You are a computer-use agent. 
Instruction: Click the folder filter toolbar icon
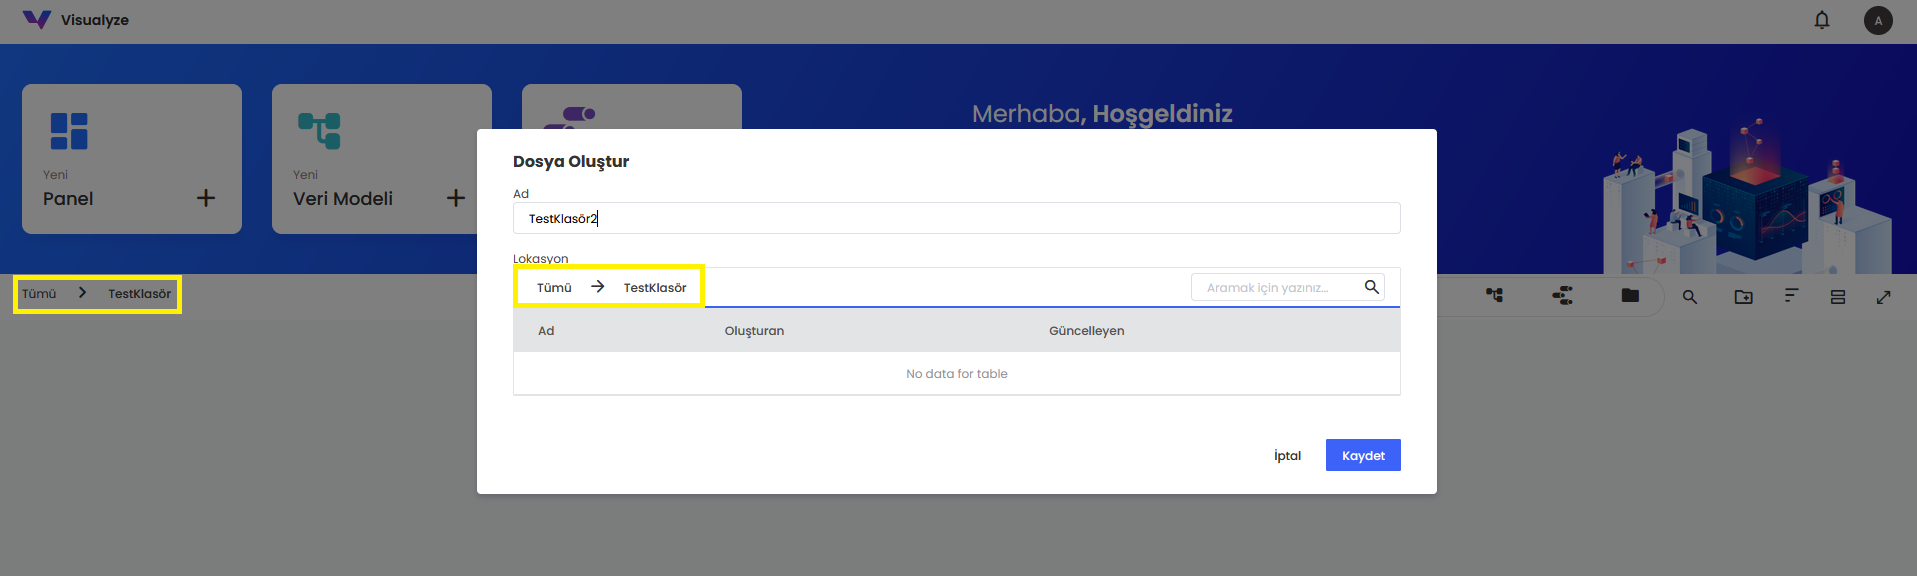pyautogui.click(x=1630, y=295)
